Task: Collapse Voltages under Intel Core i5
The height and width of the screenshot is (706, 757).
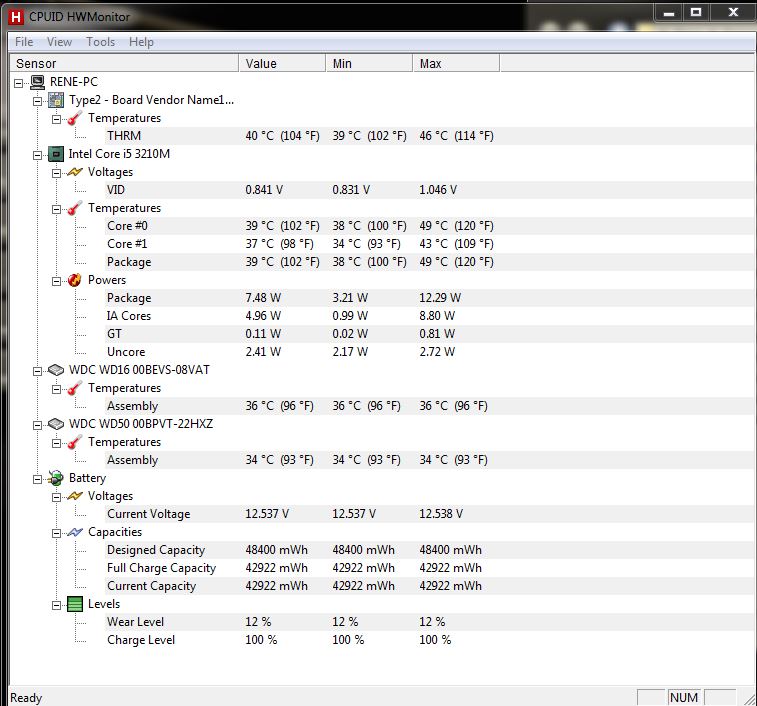Action: (x=56, y=173)
